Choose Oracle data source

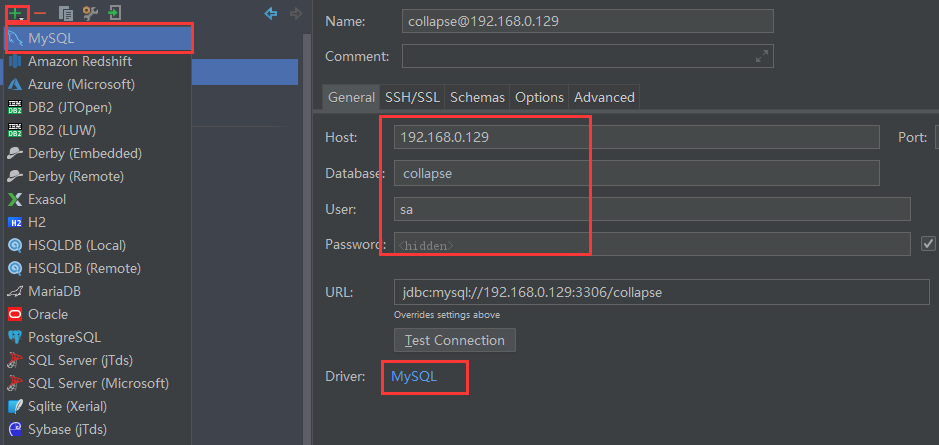click(98, 314)
